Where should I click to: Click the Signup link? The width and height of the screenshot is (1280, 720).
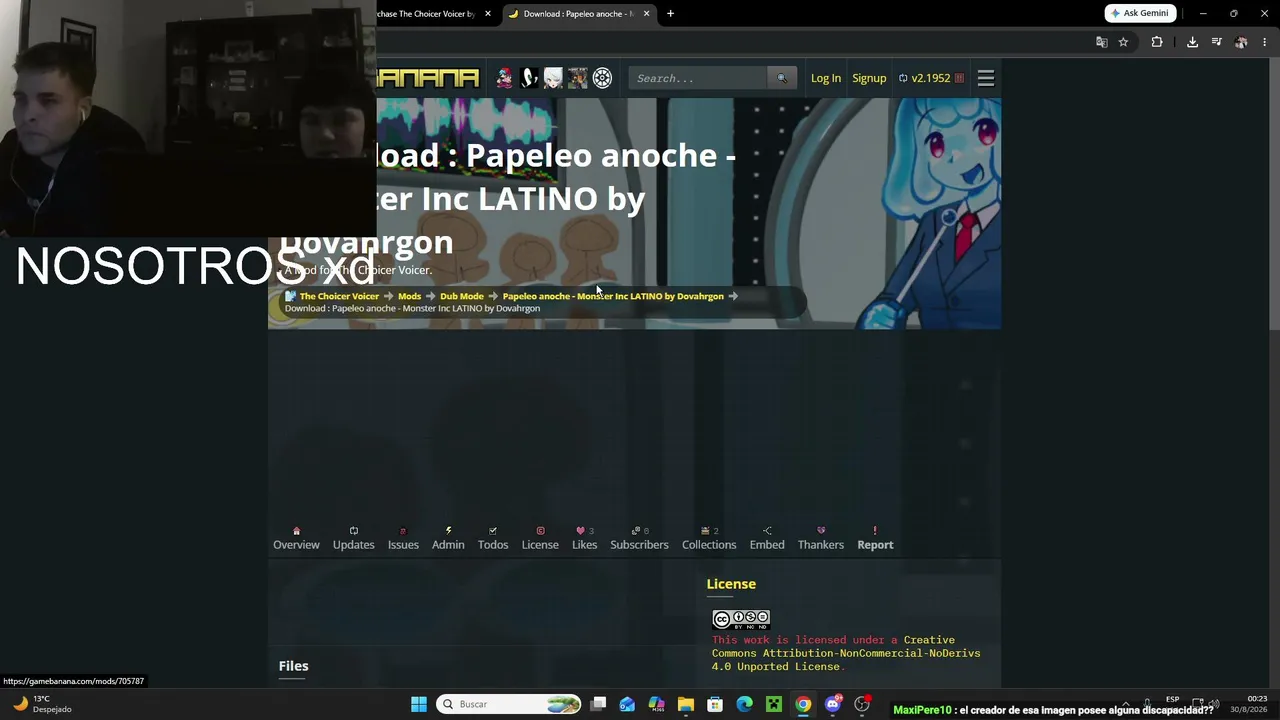pos(869,78)
